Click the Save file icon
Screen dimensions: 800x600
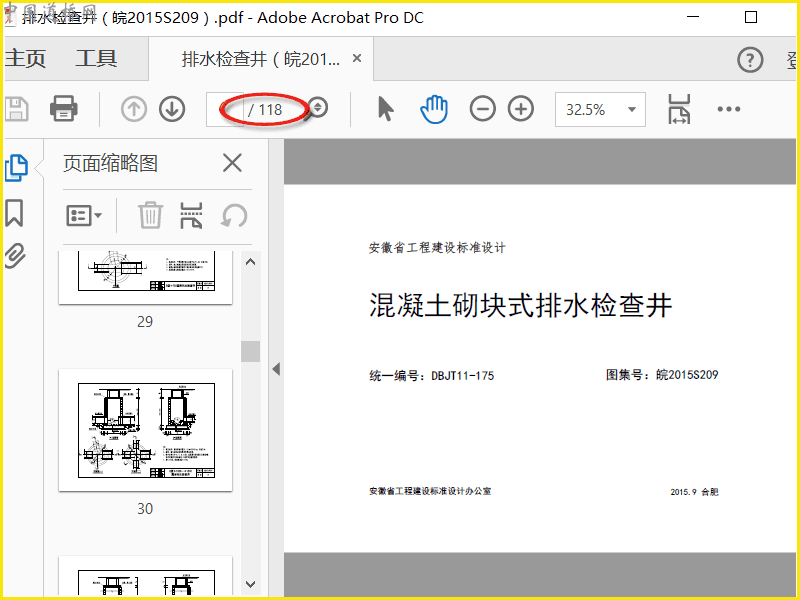[x=16, y=109]
